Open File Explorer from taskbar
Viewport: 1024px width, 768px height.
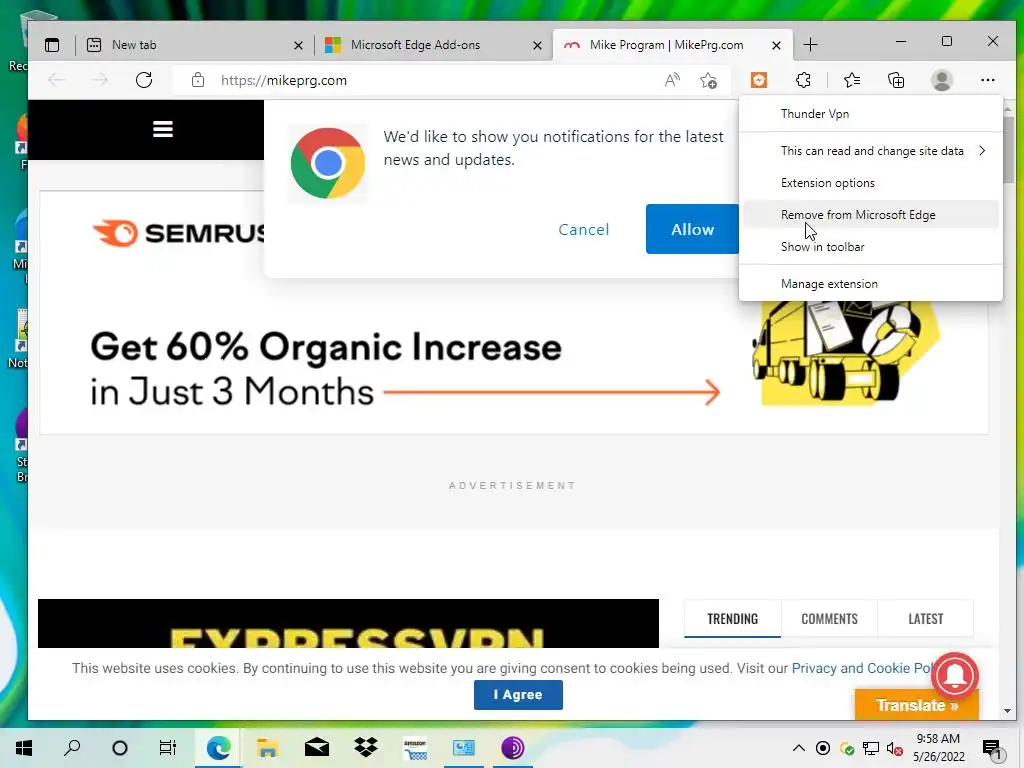coord(267,748)
